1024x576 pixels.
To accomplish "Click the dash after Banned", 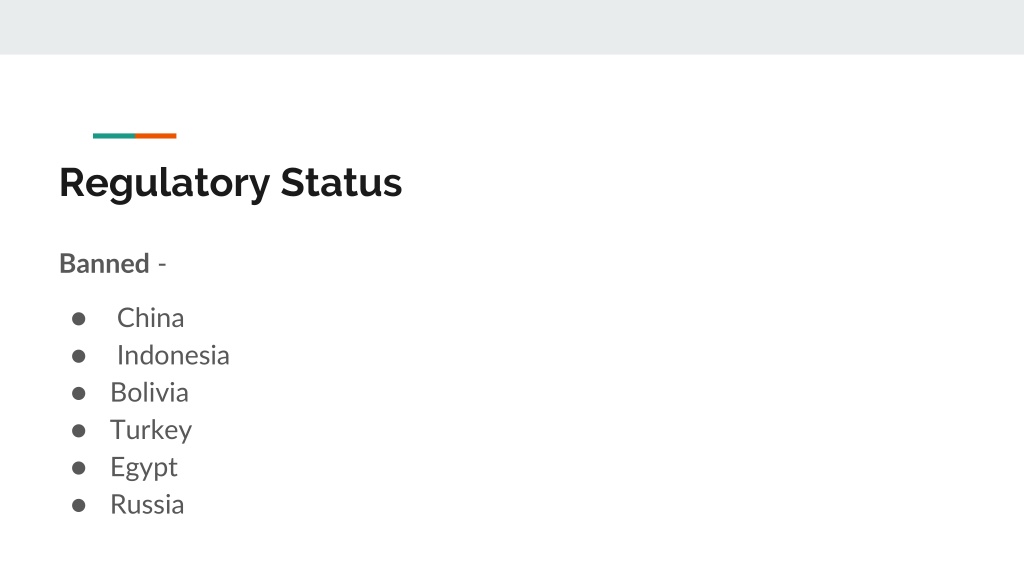I will (x=162, y=264).
